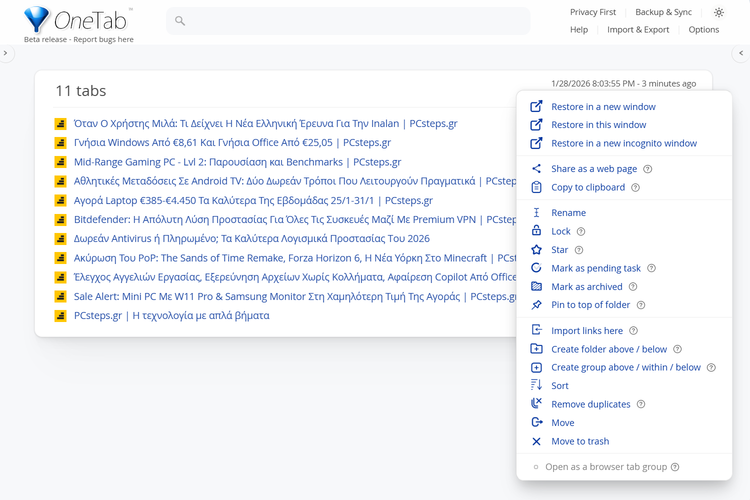750x500 pixels.
Task: Open the Import & Export menu
Action: coord(638,30)
